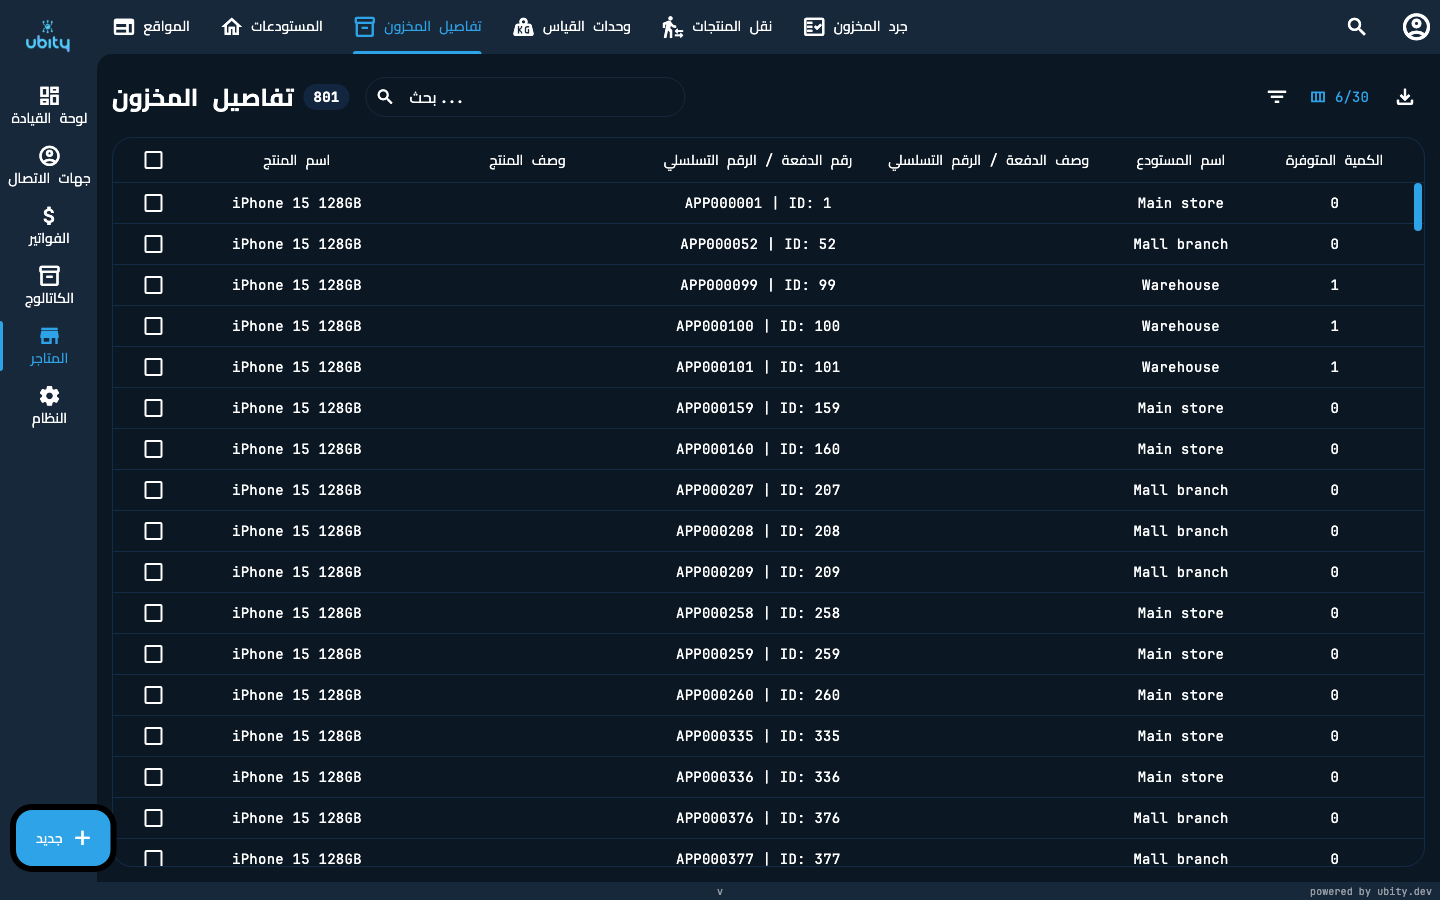This screenshot has width=1440, height=900.
Task: Switch to جرد المخزون inventory tab
Action: point(856,27)
